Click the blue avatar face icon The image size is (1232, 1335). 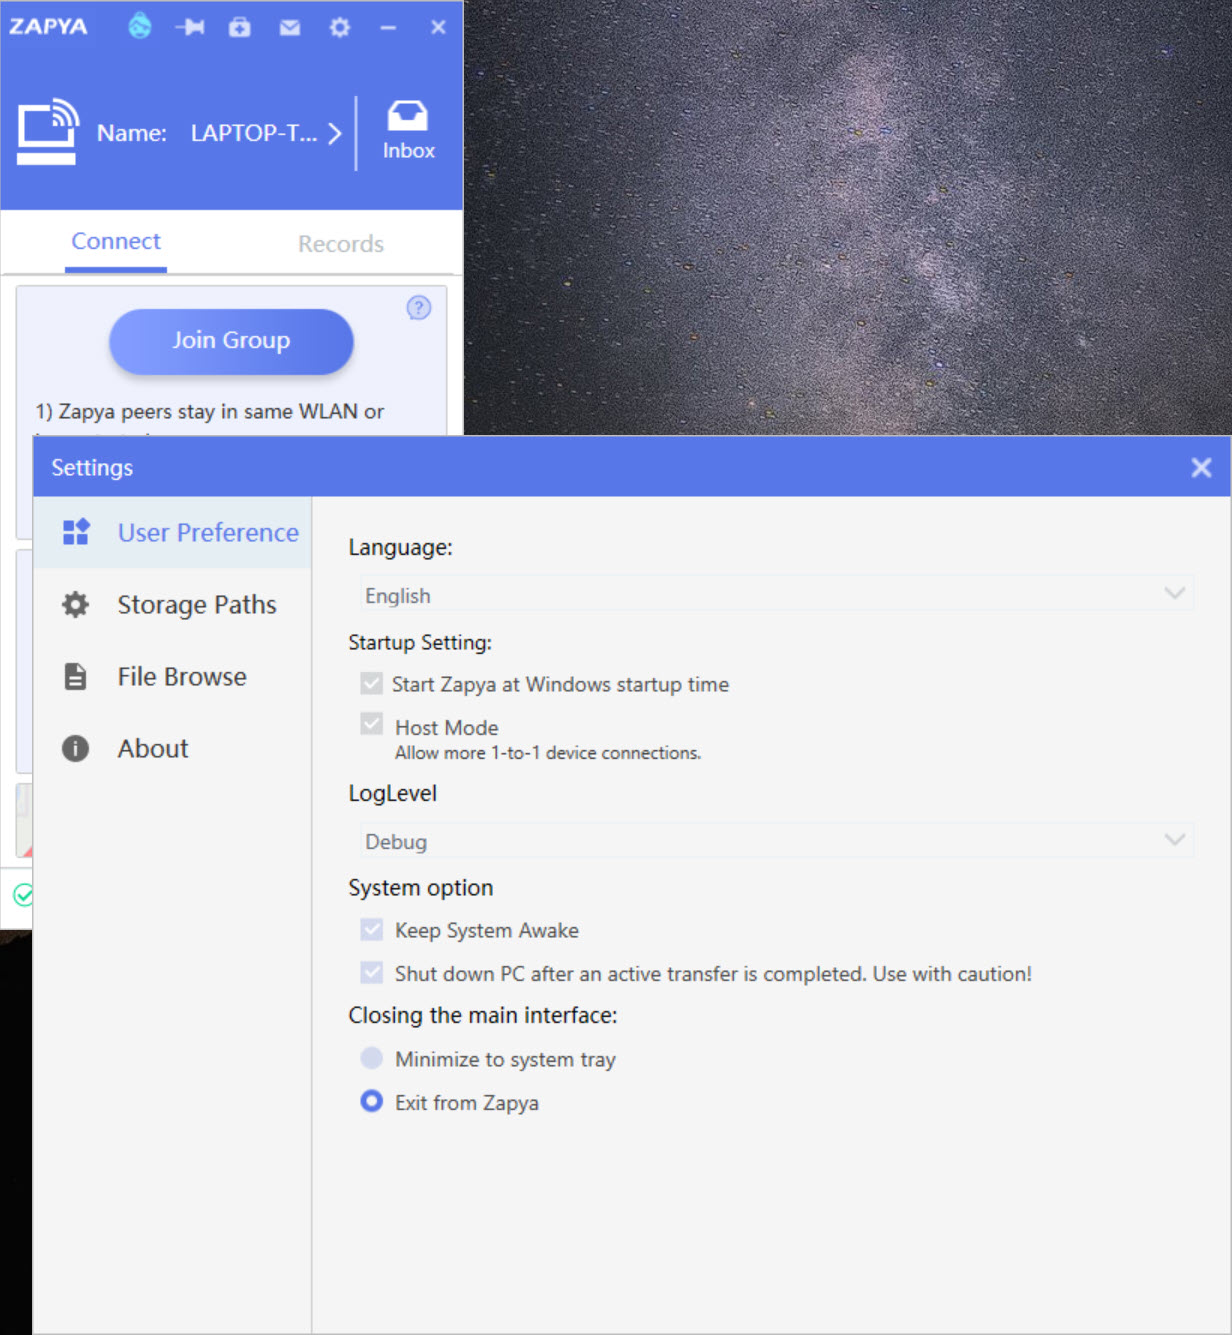pyautogui.click(x=140, y=27)
